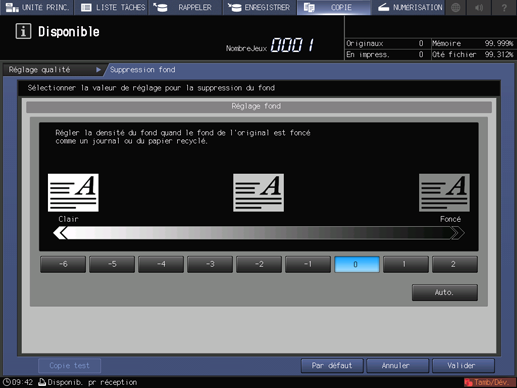This screenshot has height=388, width=517.
Task: Select background value -2
Action: click(259, 264)
